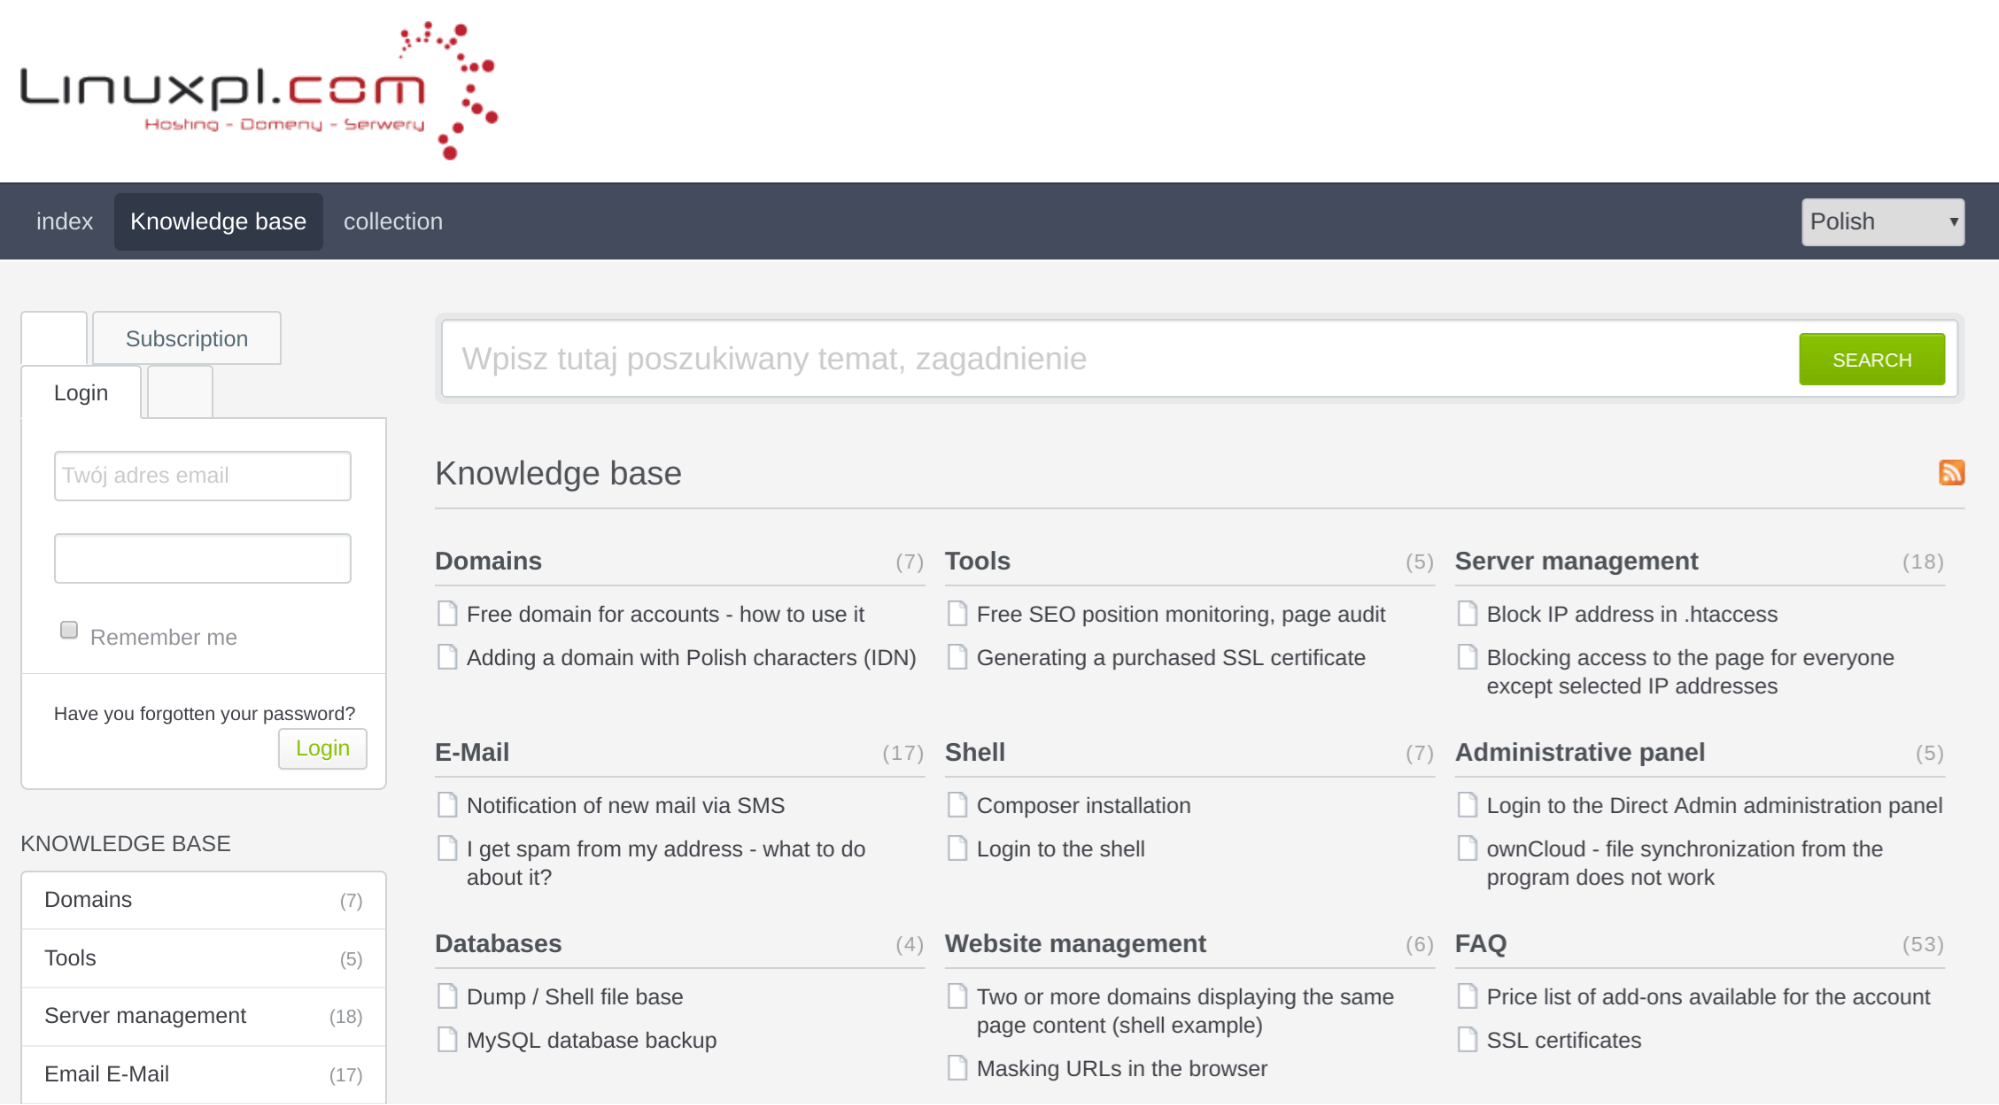Screen dimensions: 1999x1105
Task: Click the Subscription tab
Action: click(x=186, y=337)
